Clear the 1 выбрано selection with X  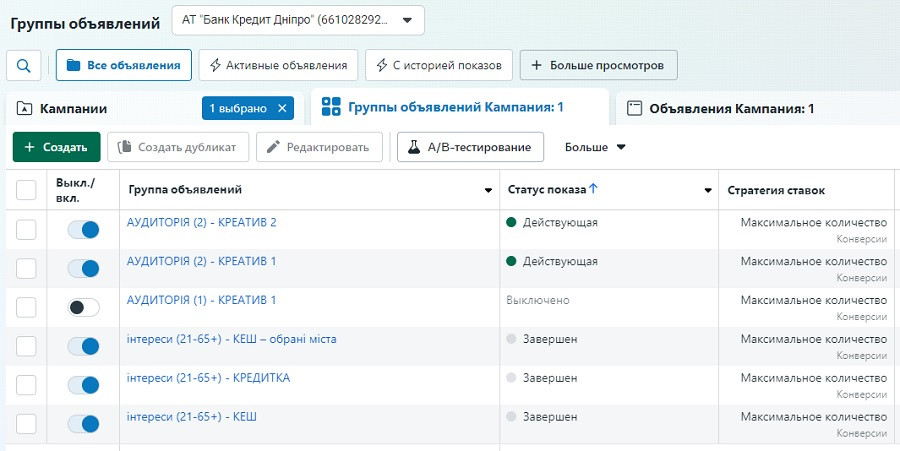coord(282,108)
